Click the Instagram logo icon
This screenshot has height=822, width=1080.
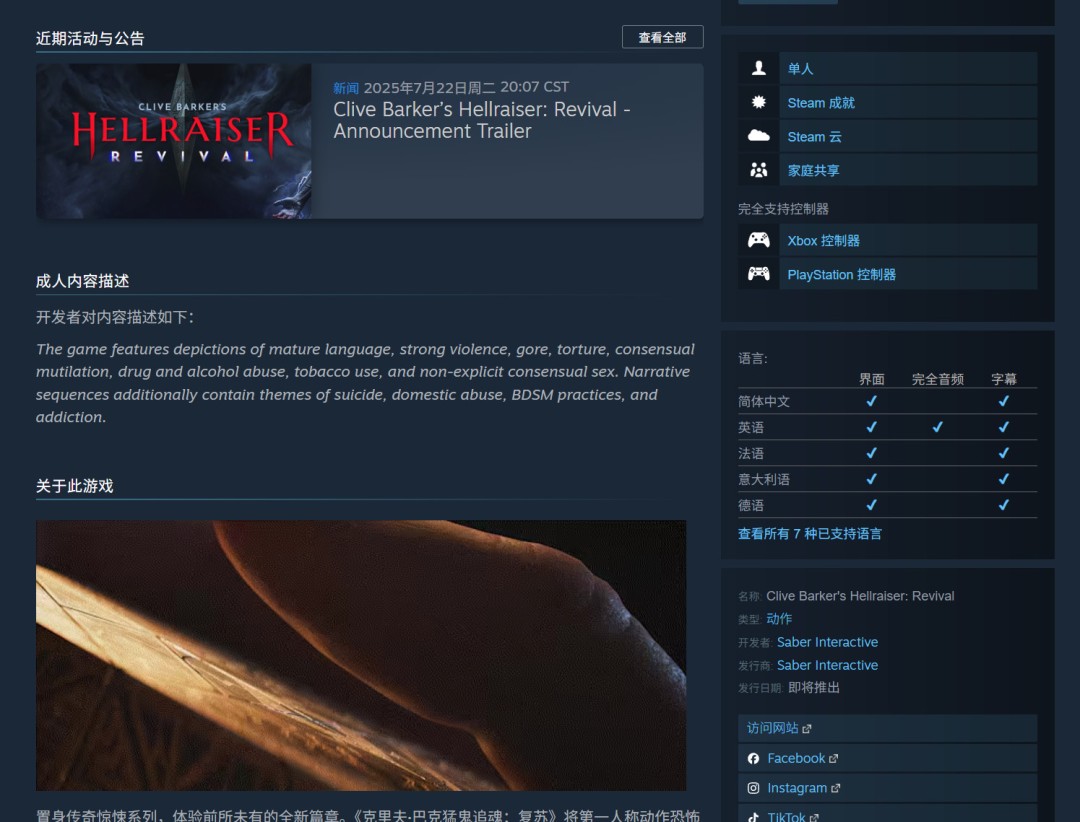(753, 788)
